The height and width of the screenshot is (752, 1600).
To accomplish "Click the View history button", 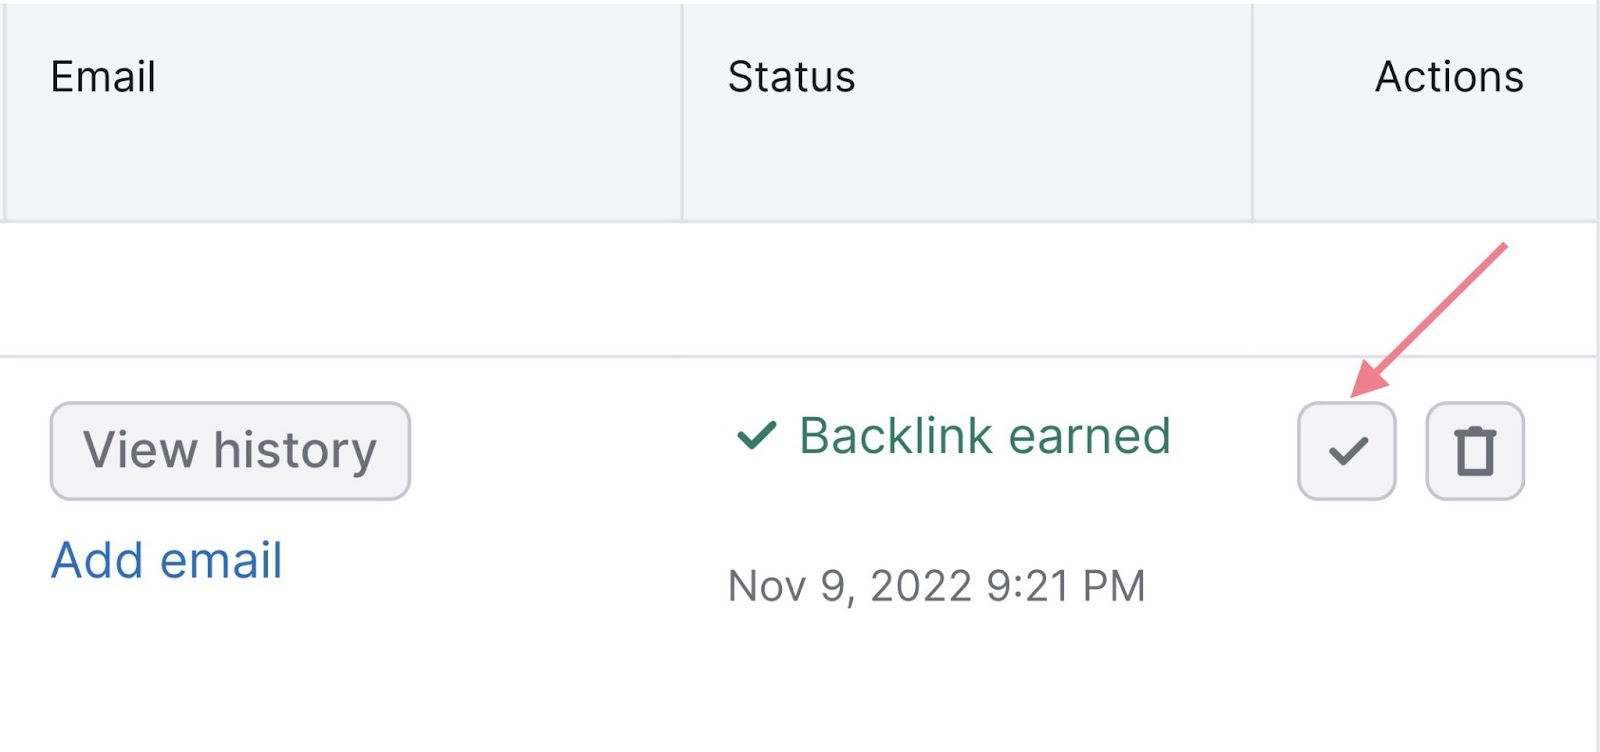I will tap(230, 450).
